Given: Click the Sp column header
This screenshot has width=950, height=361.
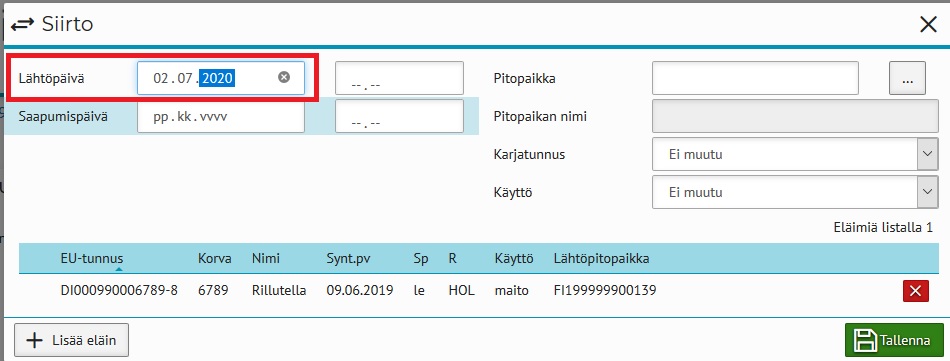Looking at the screenshot, I should pos(420,259).
